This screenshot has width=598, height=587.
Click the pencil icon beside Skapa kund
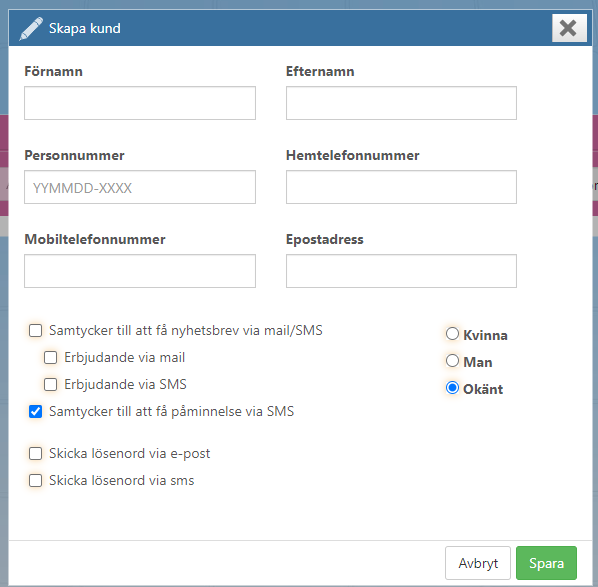(31, 29)
